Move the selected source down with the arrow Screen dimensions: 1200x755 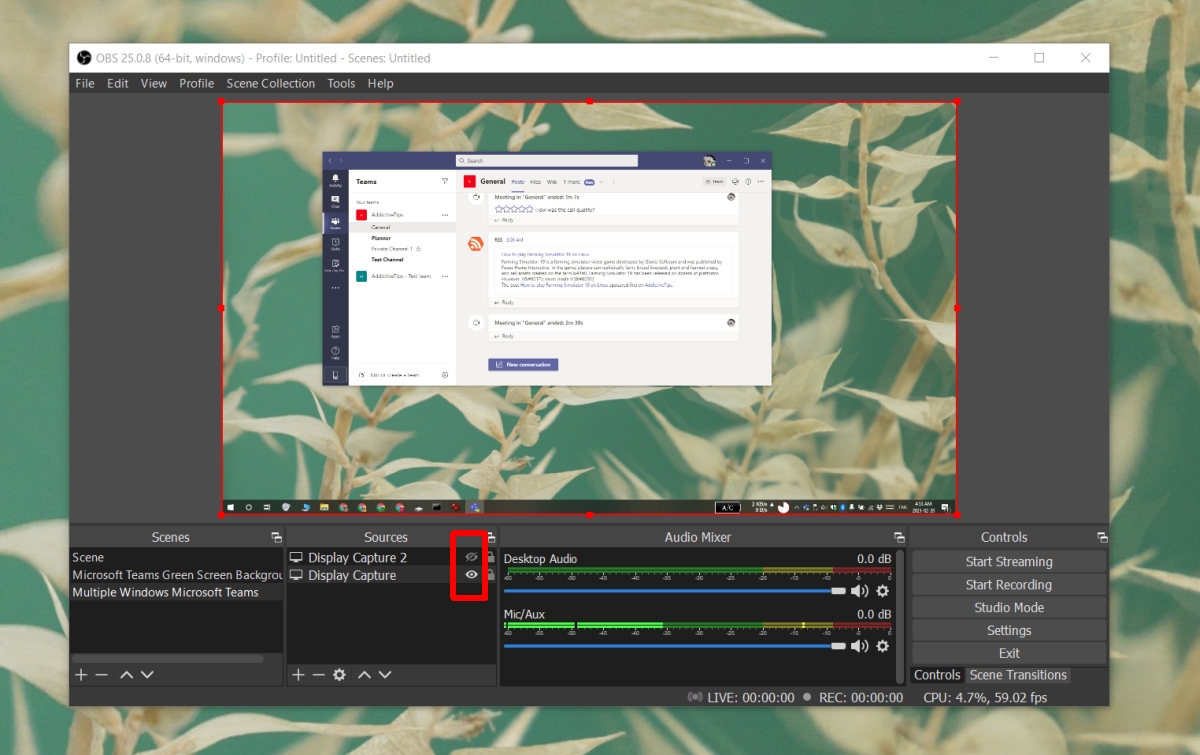point(386,674)
